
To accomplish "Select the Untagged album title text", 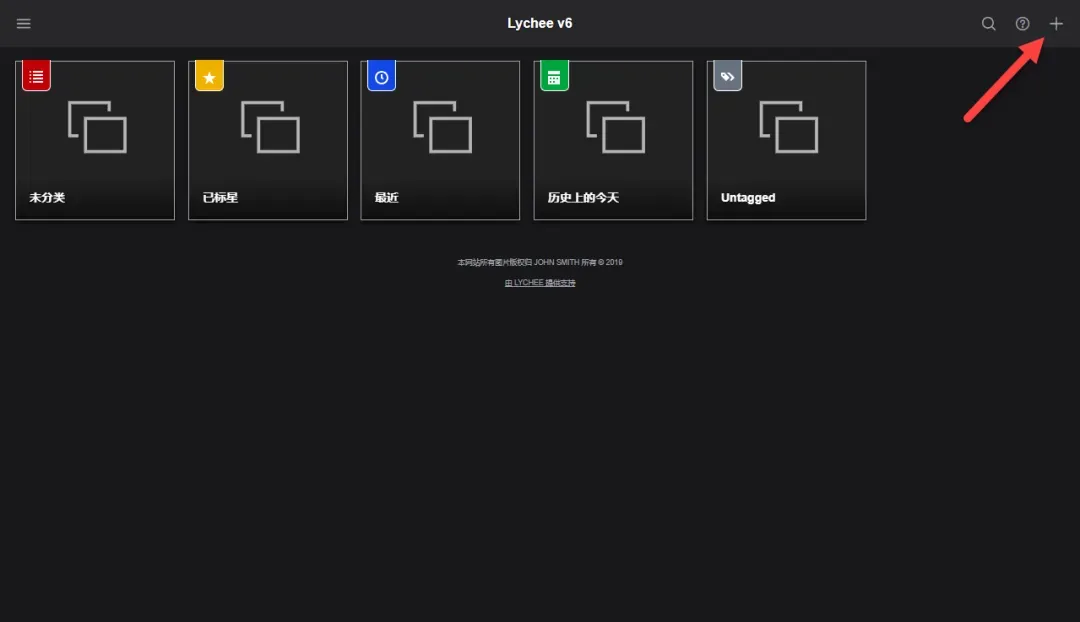I will 748,198.
